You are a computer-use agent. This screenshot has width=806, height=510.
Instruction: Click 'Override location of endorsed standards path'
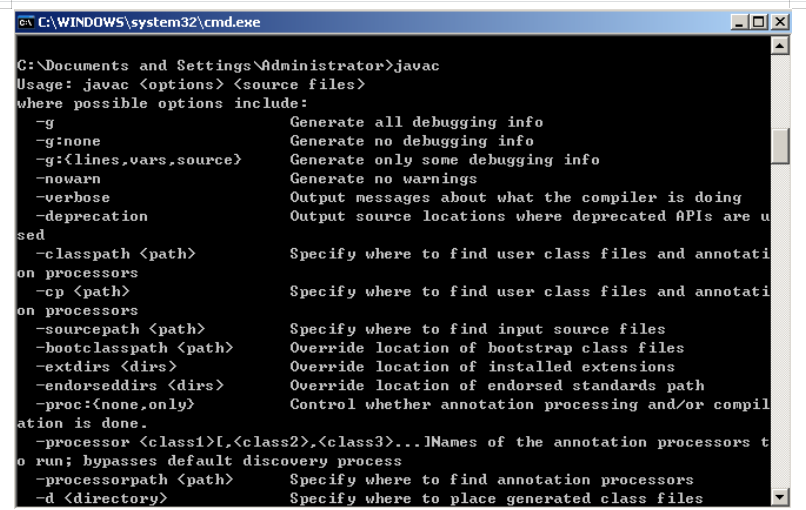497,386
